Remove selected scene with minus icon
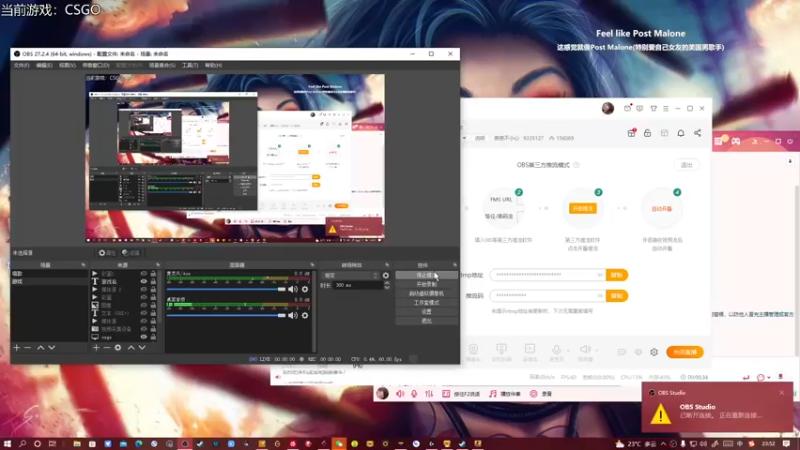Image resolution: width=800 pixels, height=450 pixels. coord(28,347)
